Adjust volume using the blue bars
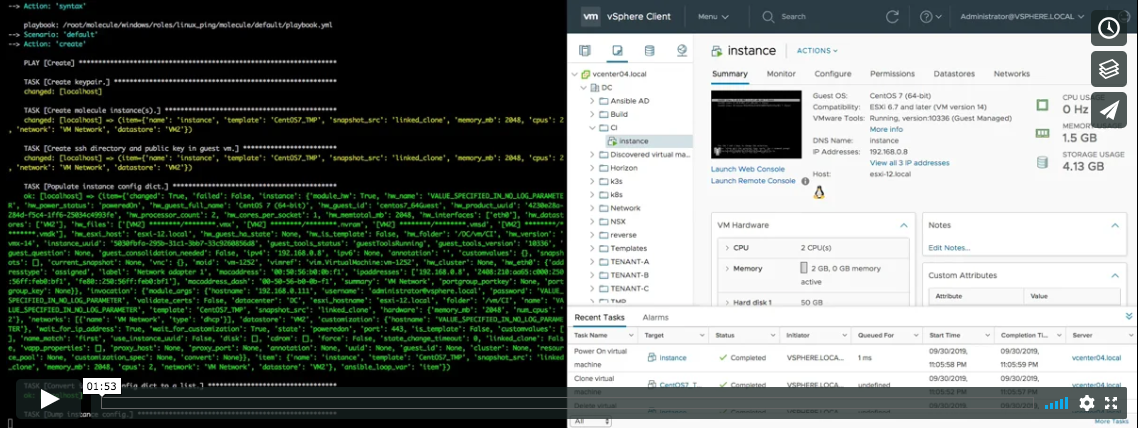 tap(1056, 403)
